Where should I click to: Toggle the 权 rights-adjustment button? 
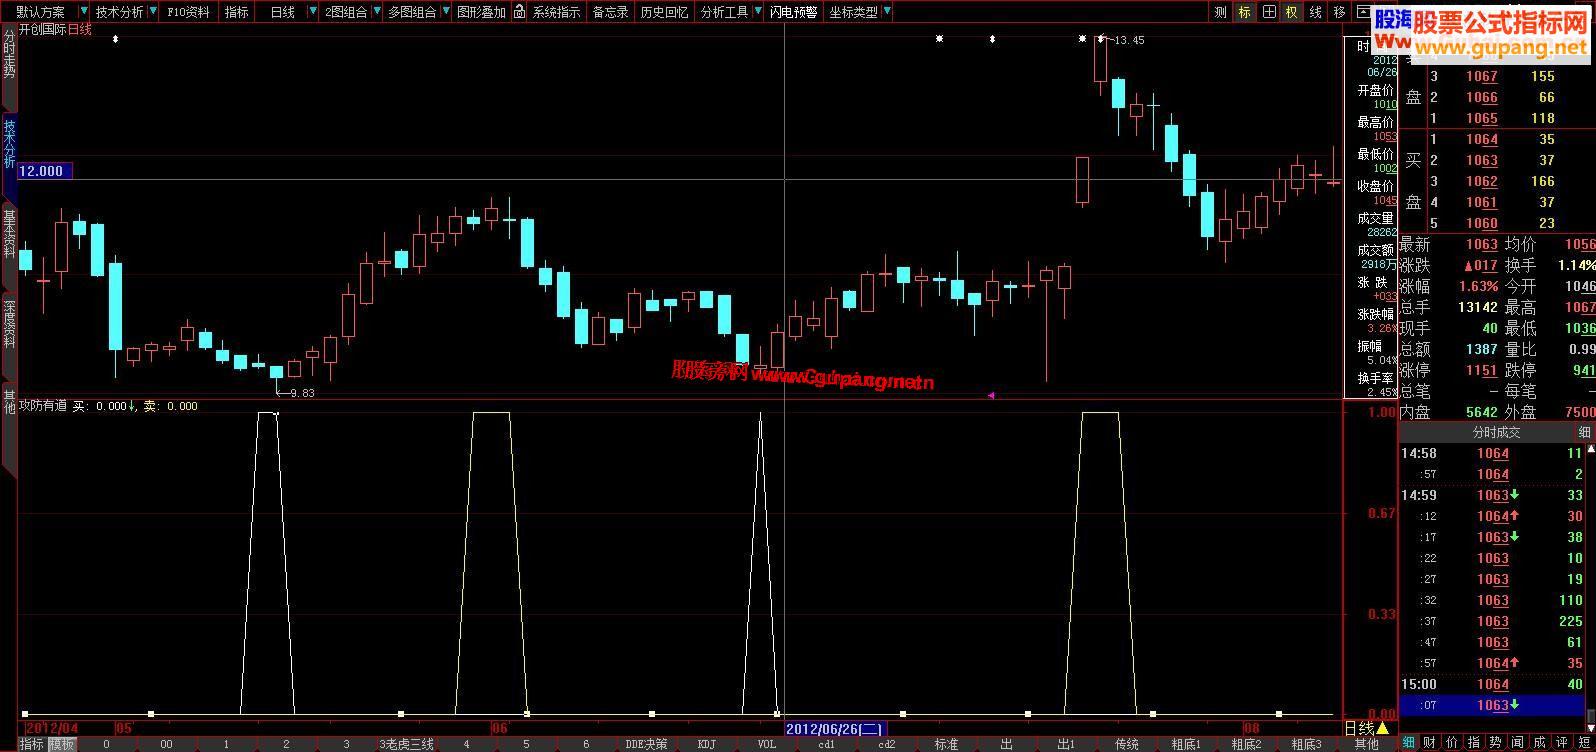(1292, 12)
